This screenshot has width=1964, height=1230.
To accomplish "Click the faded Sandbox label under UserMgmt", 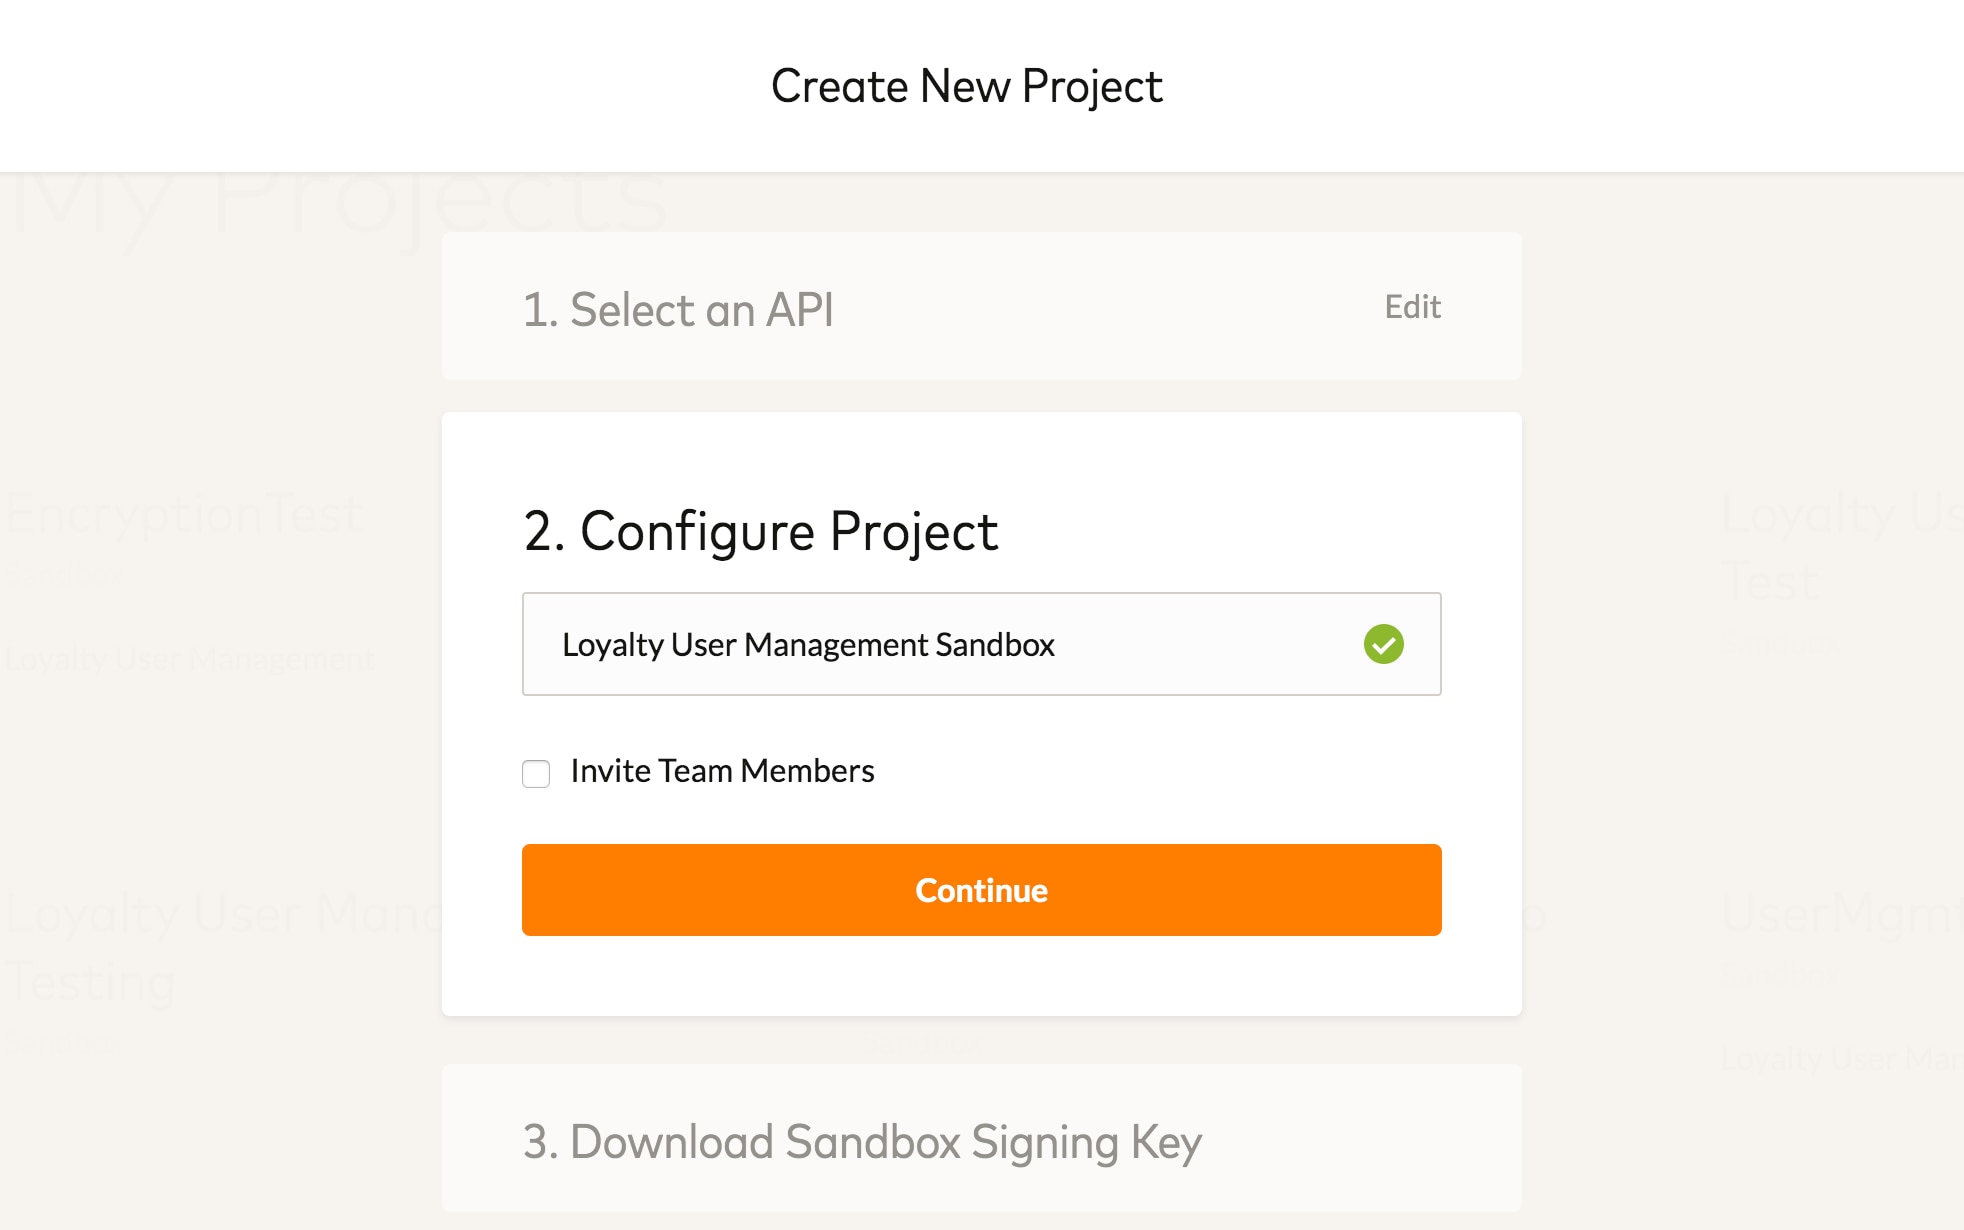I will pyautogui.click(x=1780, y=973).
